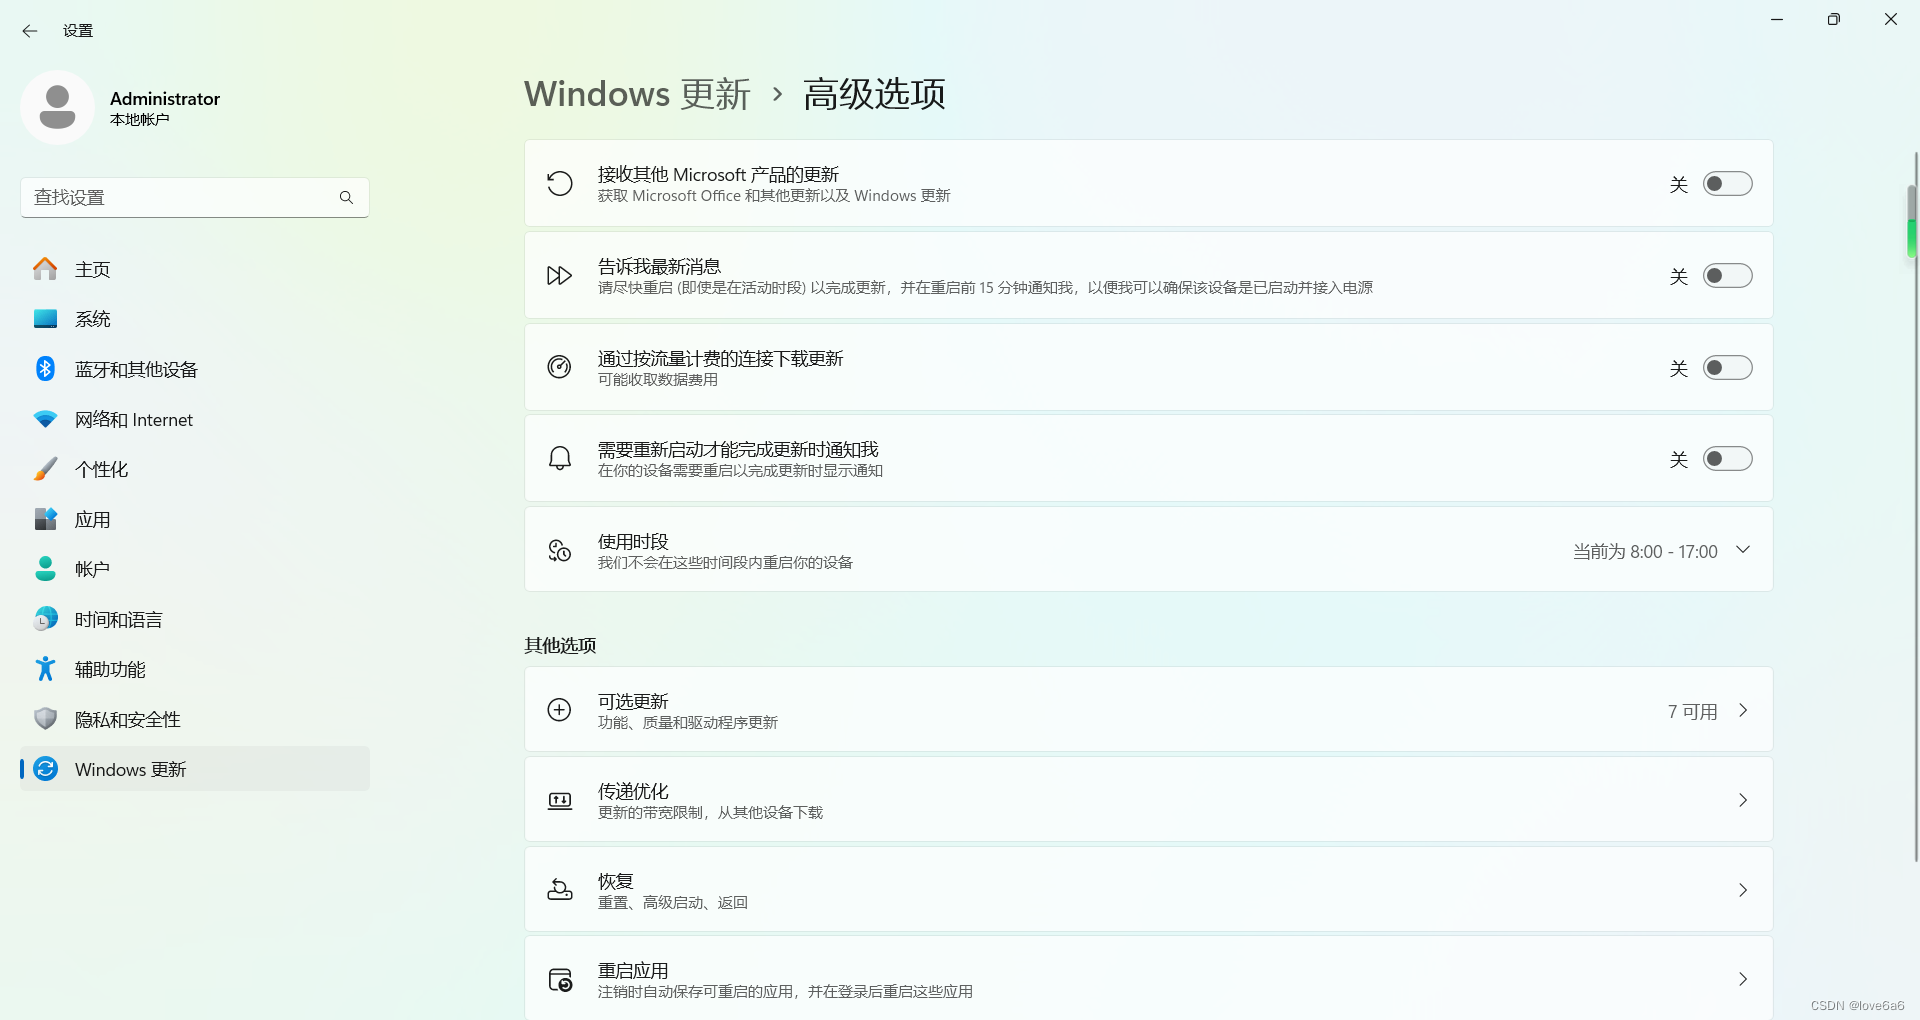Image resolution: width=1920 pixels, height=1020 pixels.
Task: Open 可选更新 via its right chevron
Action: (1743, 710)
